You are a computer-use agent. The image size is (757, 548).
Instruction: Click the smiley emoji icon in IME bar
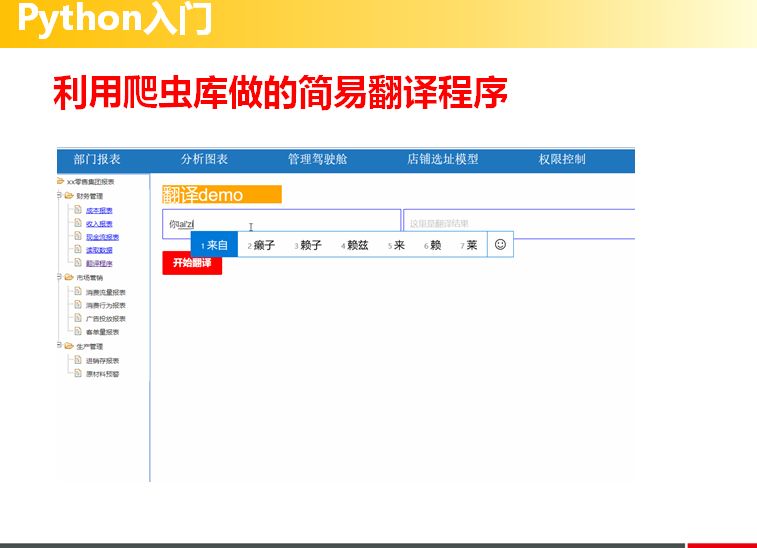pyautogui.click(x=500, y=244)
